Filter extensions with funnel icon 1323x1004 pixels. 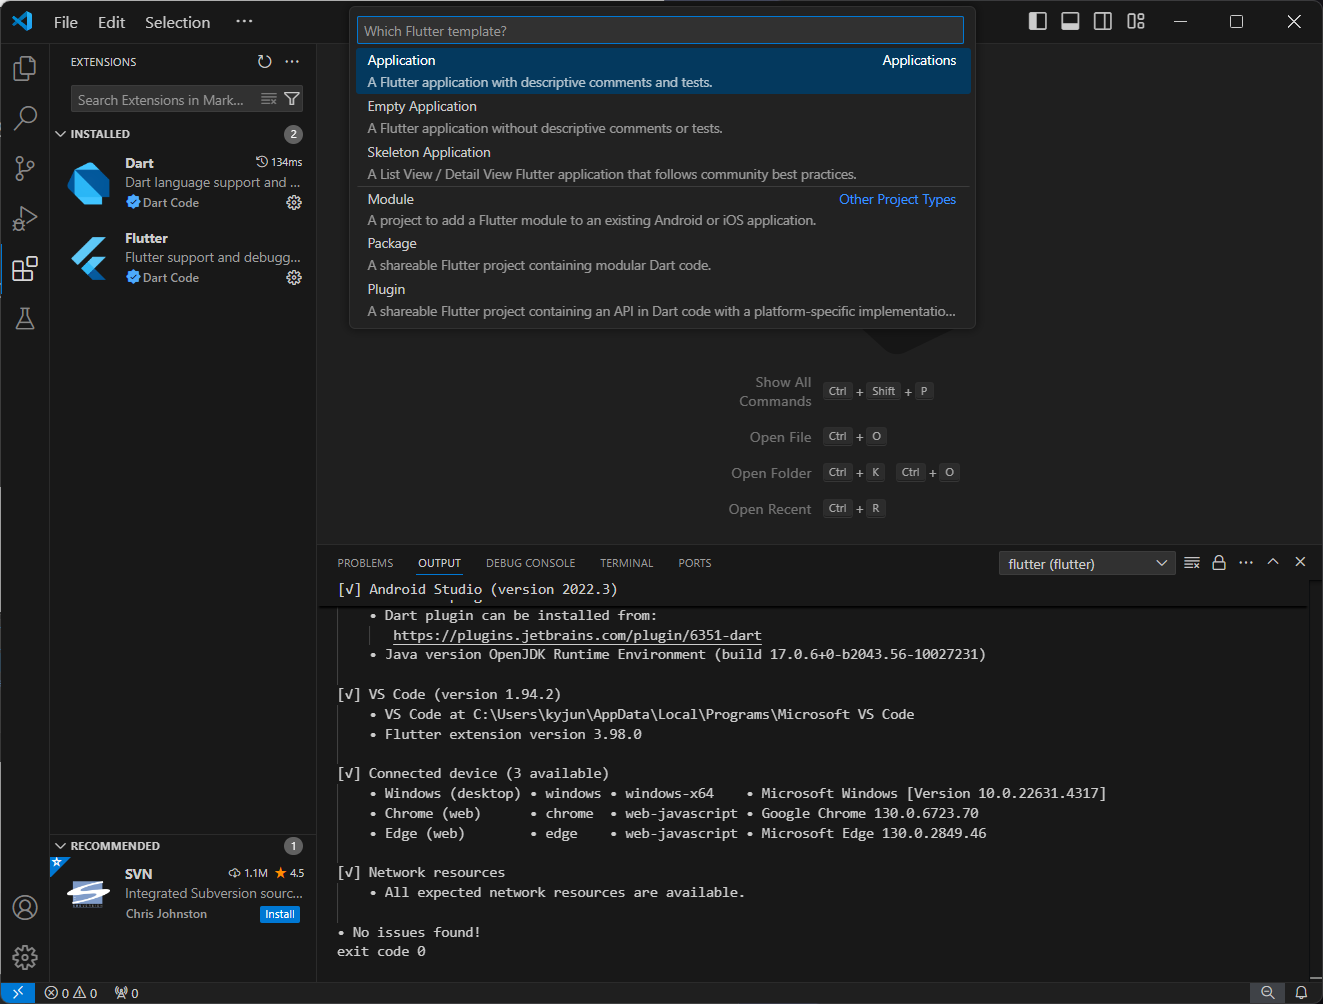pyautogui.click(x=292, y=99)
